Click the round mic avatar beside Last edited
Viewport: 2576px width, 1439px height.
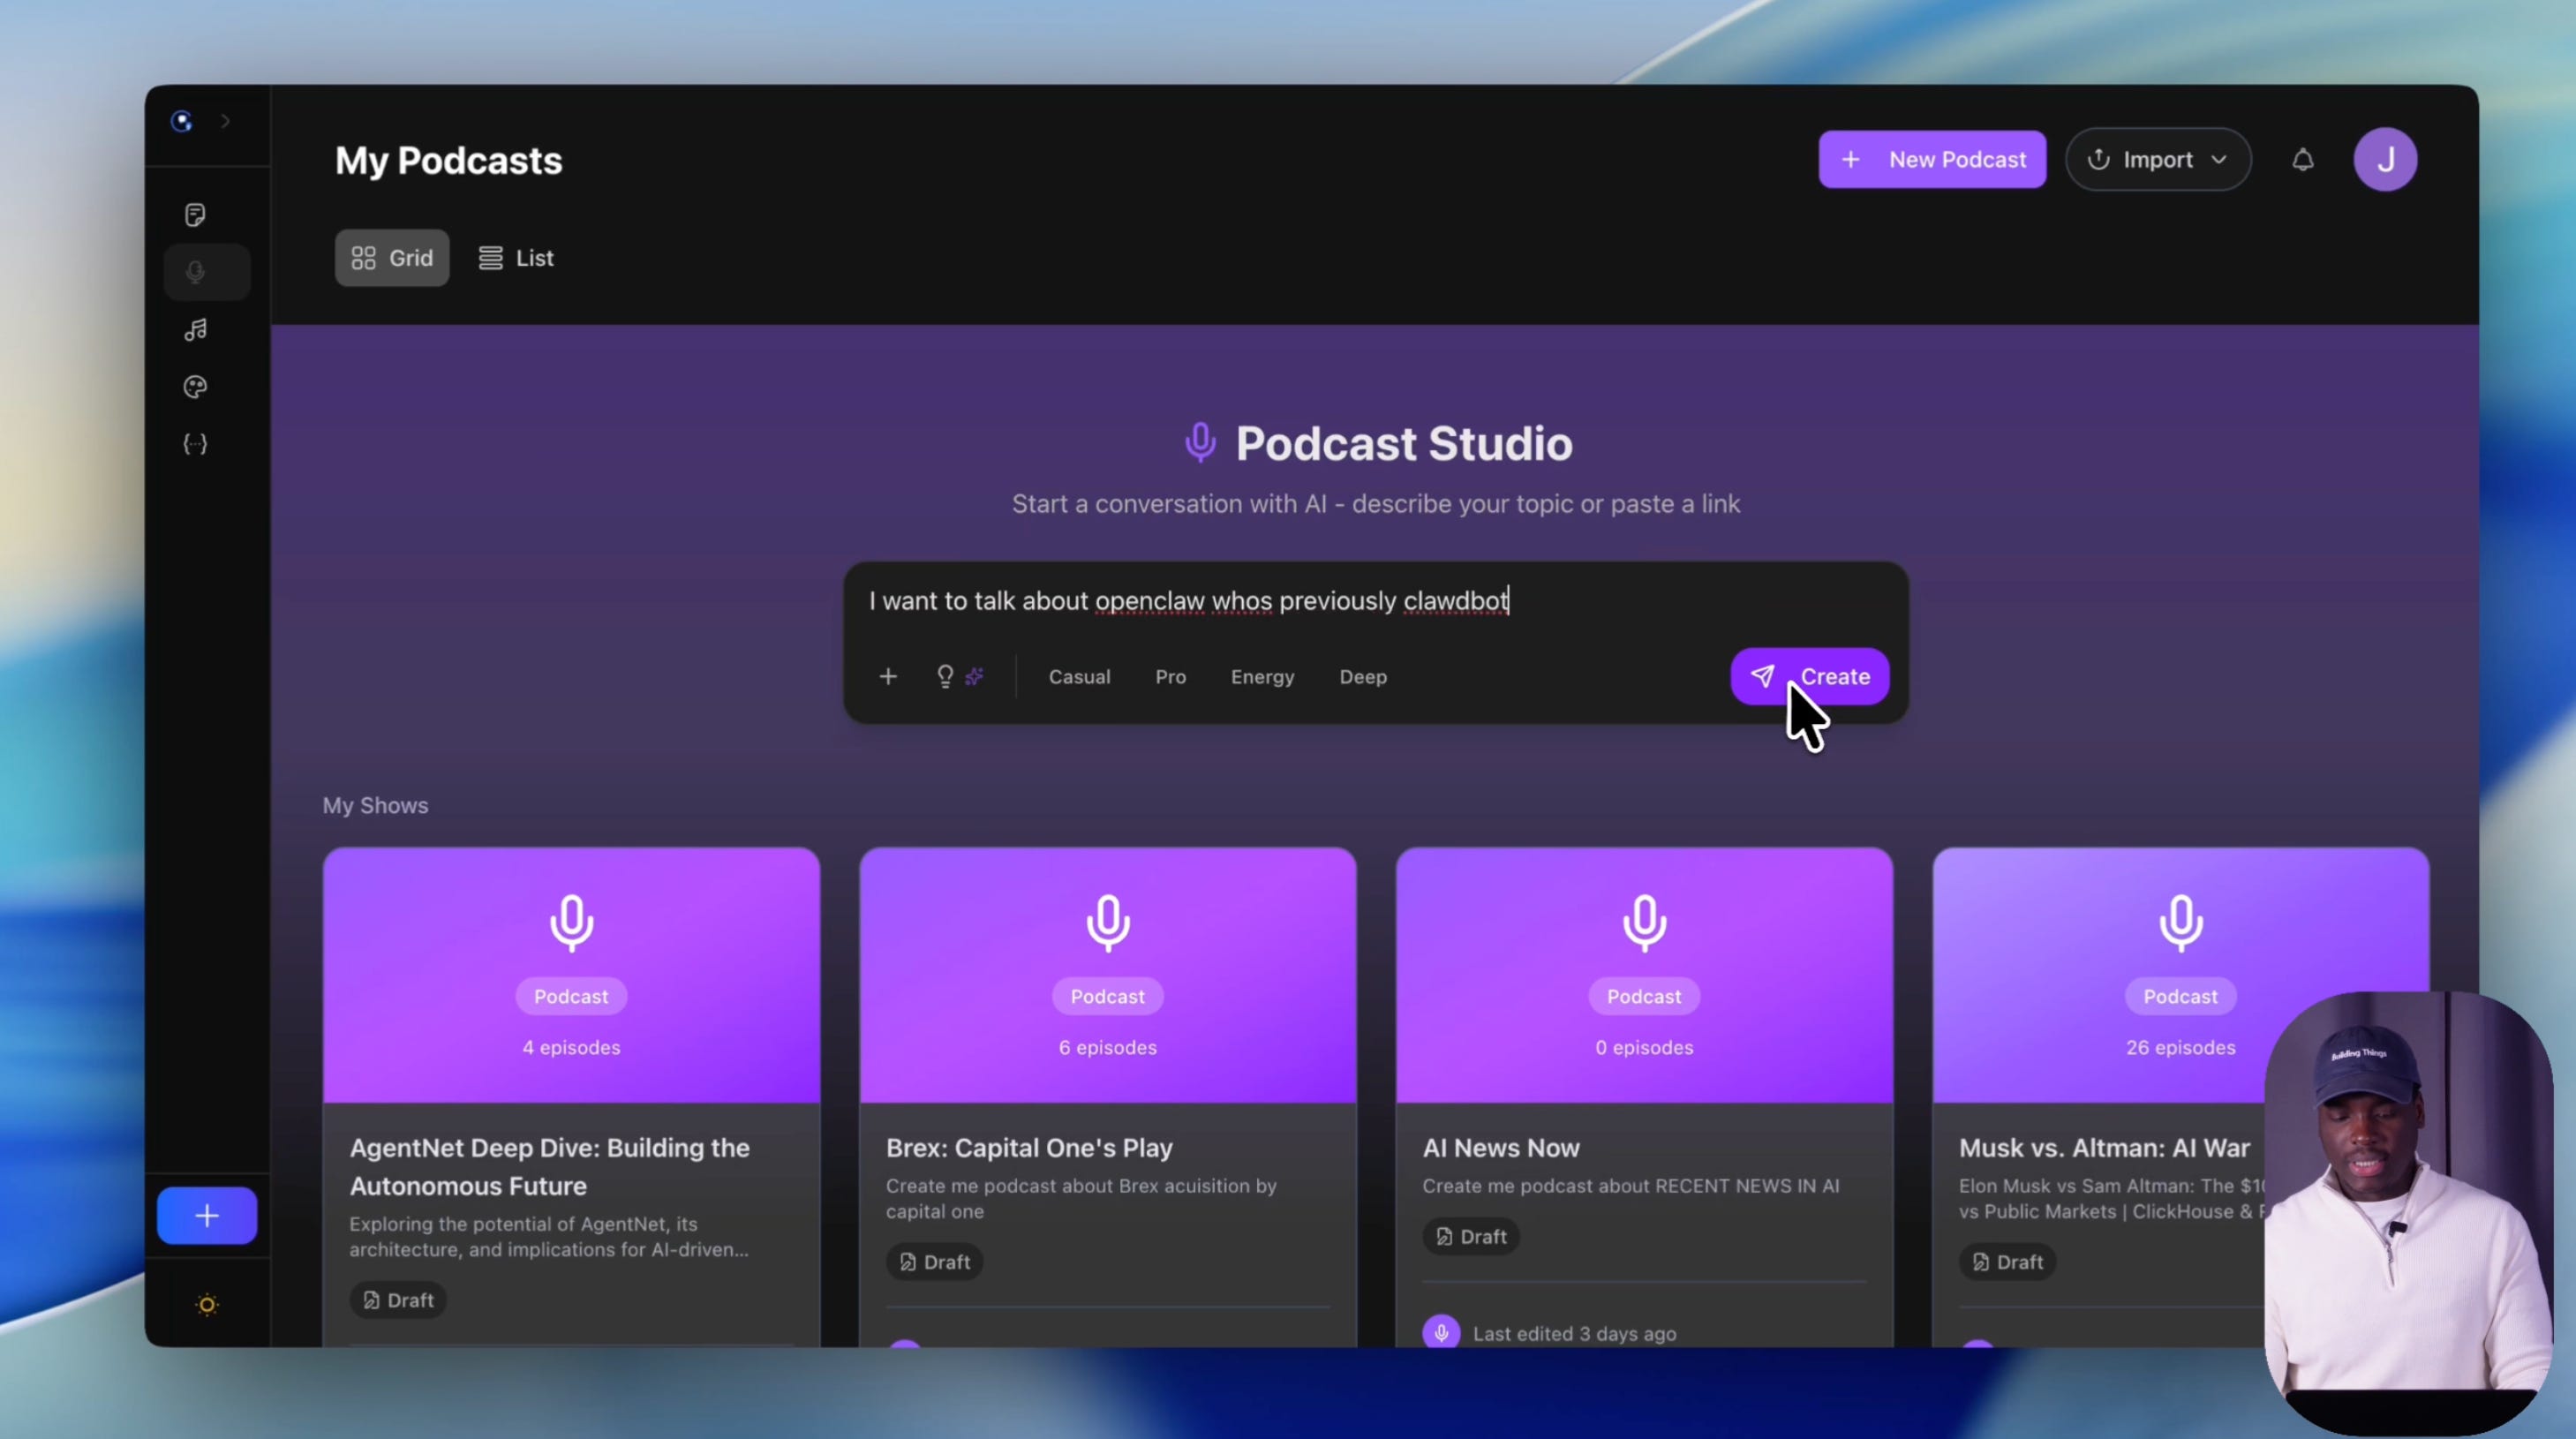1441,1333
